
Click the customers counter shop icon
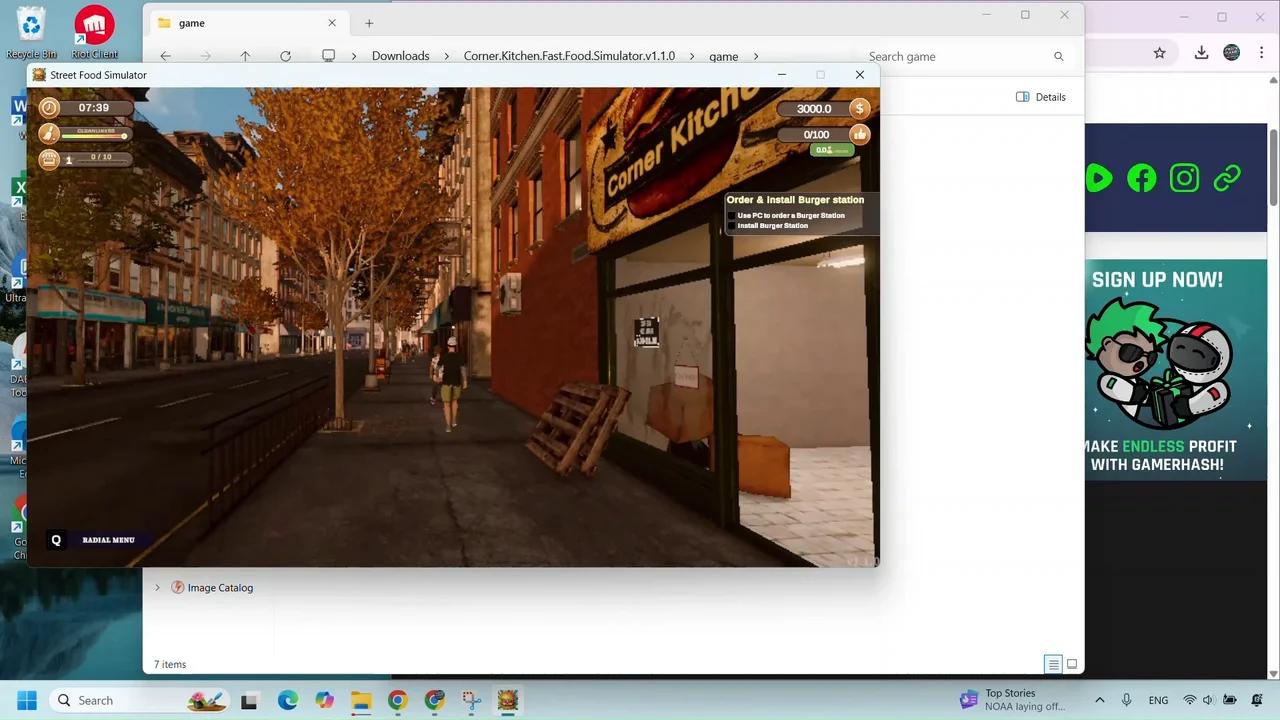tap(48, 158)
